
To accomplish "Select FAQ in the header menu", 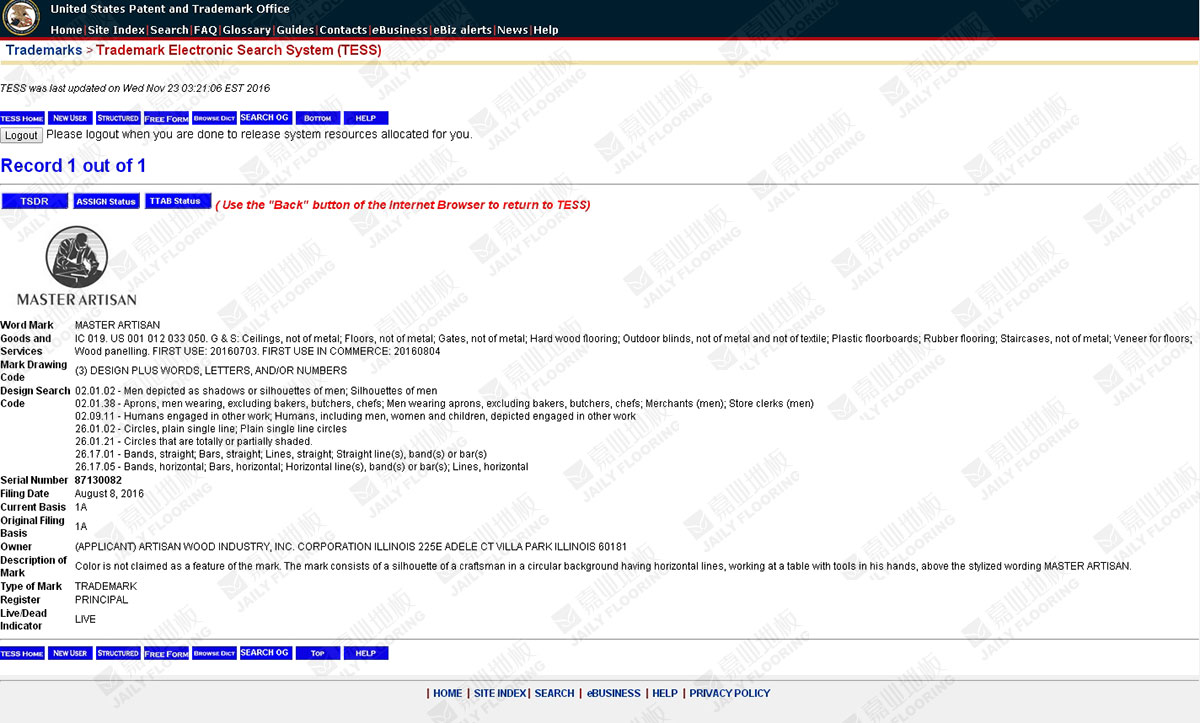I will coord(205,30).
